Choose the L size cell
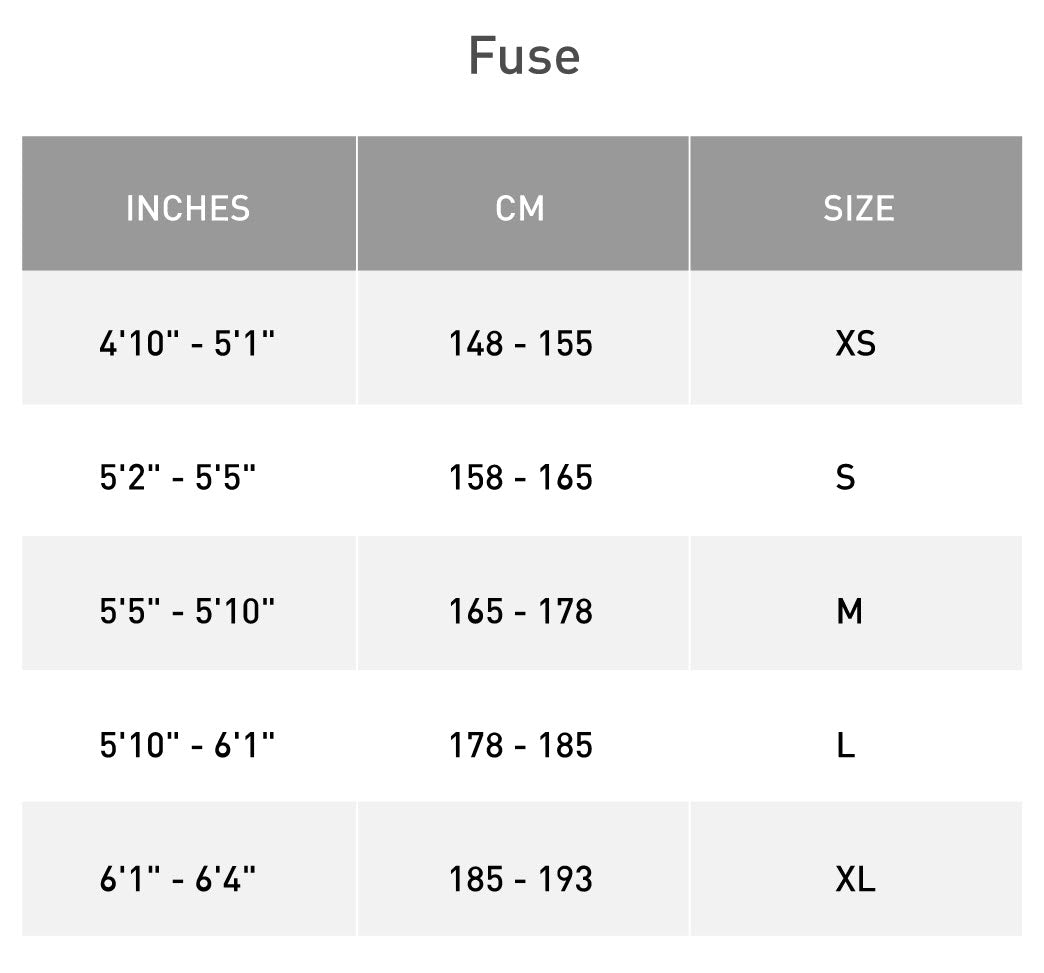The width and height of the screenshot is (1044, 973). tap(846, 745)
